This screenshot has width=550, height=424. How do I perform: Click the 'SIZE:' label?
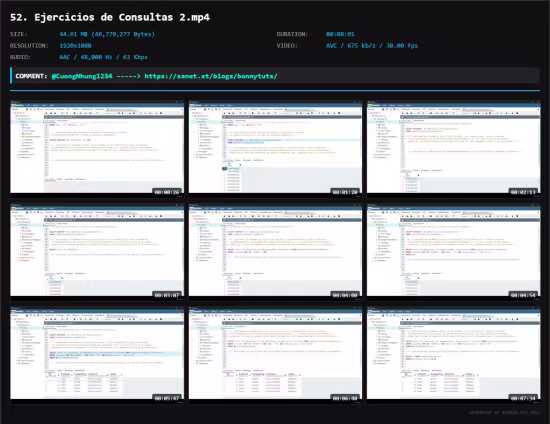coord(19,34)
